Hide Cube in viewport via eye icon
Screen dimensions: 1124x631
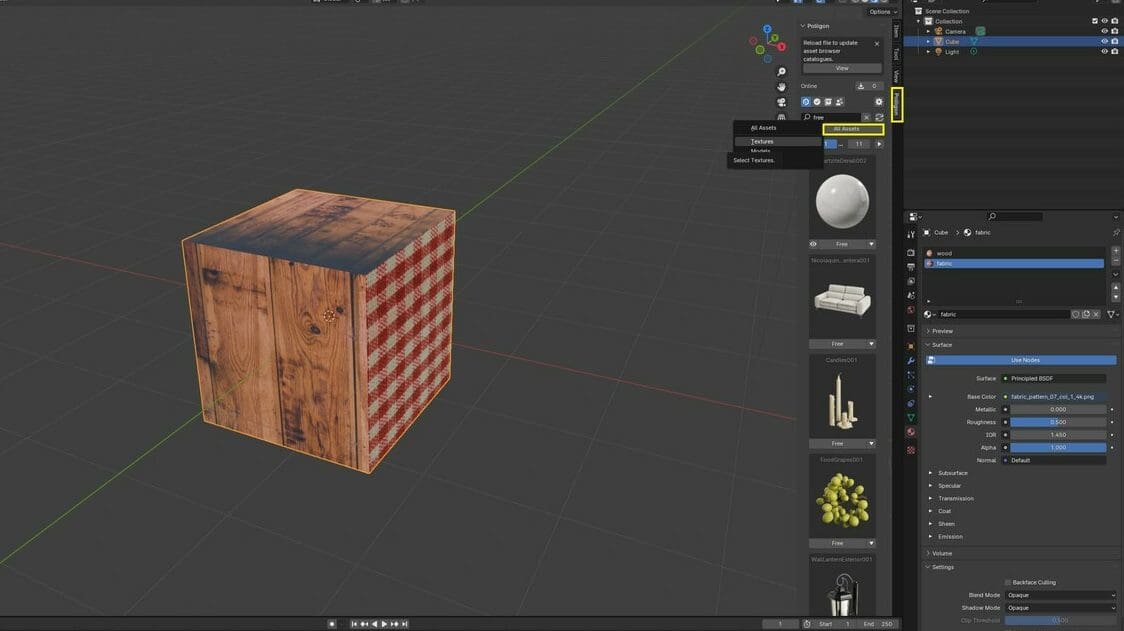[x=1104, y=42]
